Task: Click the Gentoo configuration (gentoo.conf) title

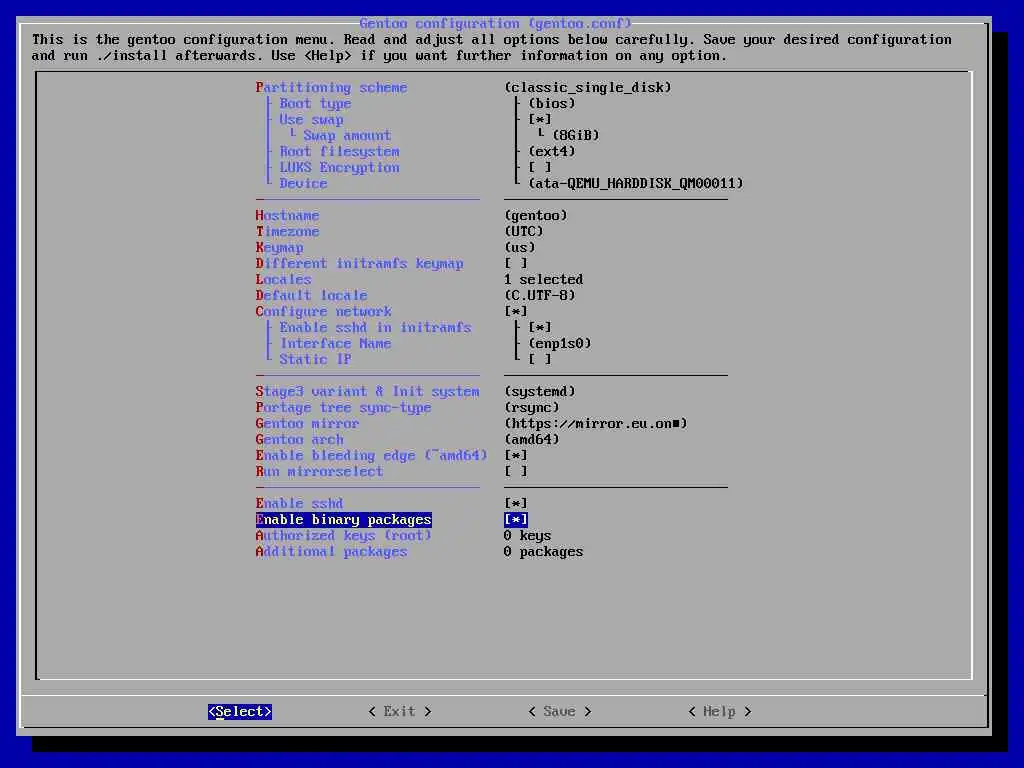Action: [496, 24]
